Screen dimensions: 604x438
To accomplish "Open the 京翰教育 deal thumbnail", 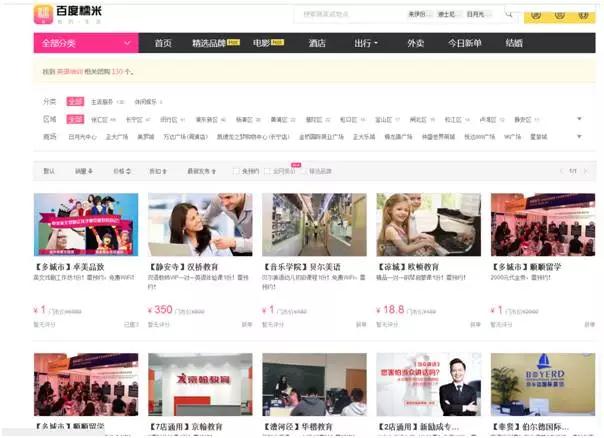I will tap(200, 384).
